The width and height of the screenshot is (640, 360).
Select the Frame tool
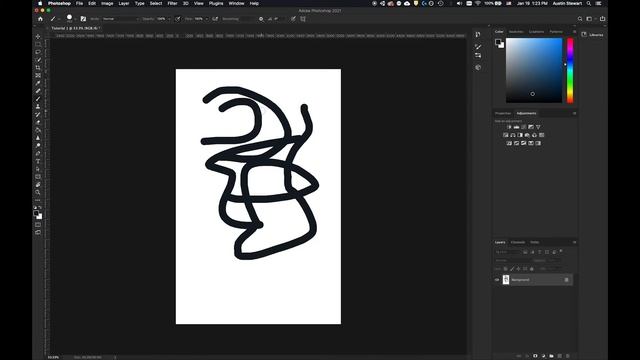click(x=38, y=76)
